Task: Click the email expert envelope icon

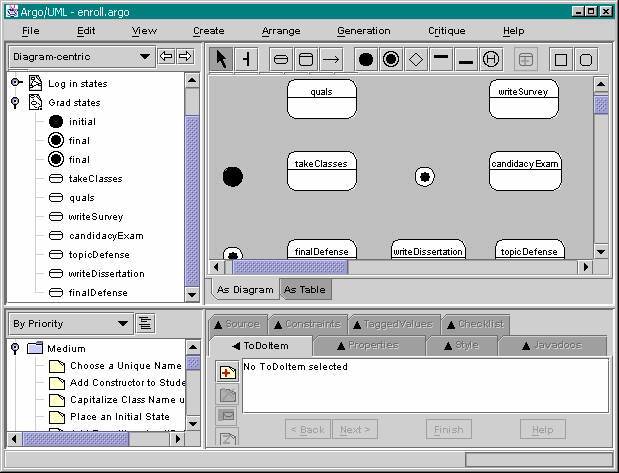Action: 228,416
